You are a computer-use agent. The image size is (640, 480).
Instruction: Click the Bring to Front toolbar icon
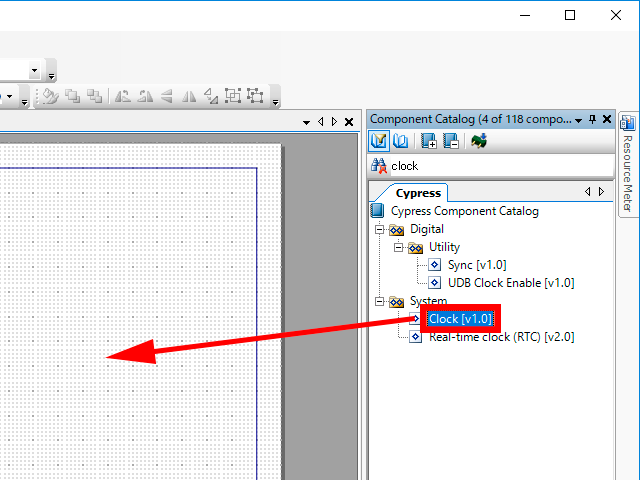coord(73,96)
